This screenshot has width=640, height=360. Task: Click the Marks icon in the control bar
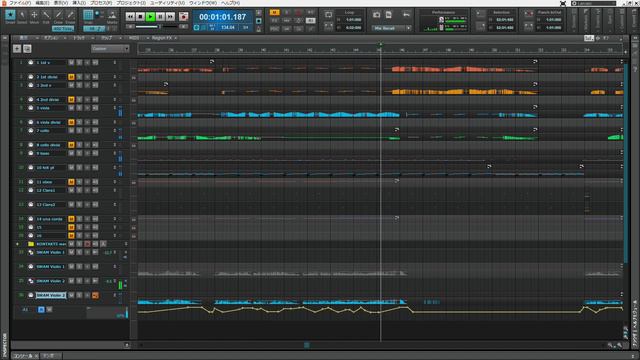pos(112,16)
